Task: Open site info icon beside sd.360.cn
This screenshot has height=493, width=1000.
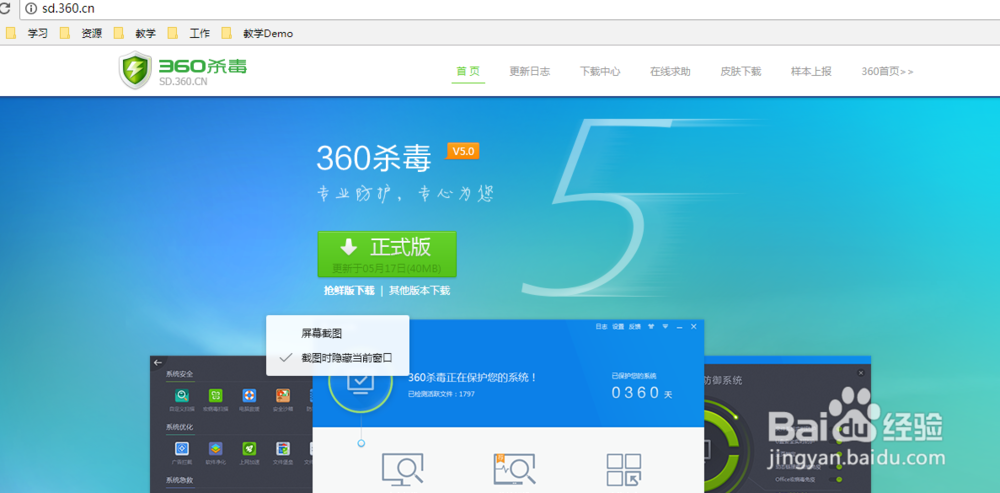Action: (29, 9)
